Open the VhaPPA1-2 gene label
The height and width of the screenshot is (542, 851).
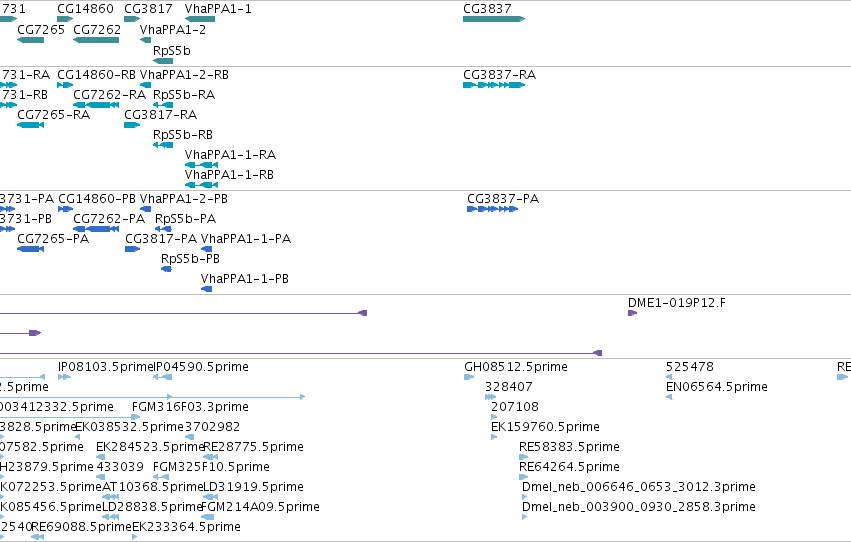[173, 30]
